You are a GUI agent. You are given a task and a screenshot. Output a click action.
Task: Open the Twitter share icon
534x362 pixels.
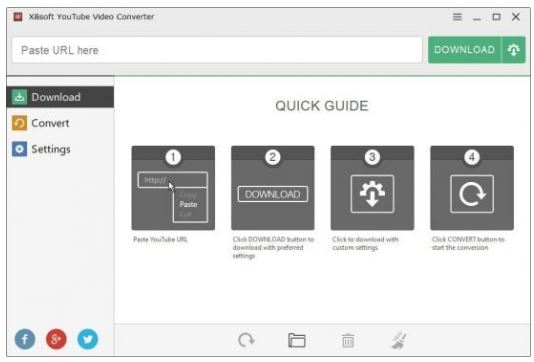point(88,339)
